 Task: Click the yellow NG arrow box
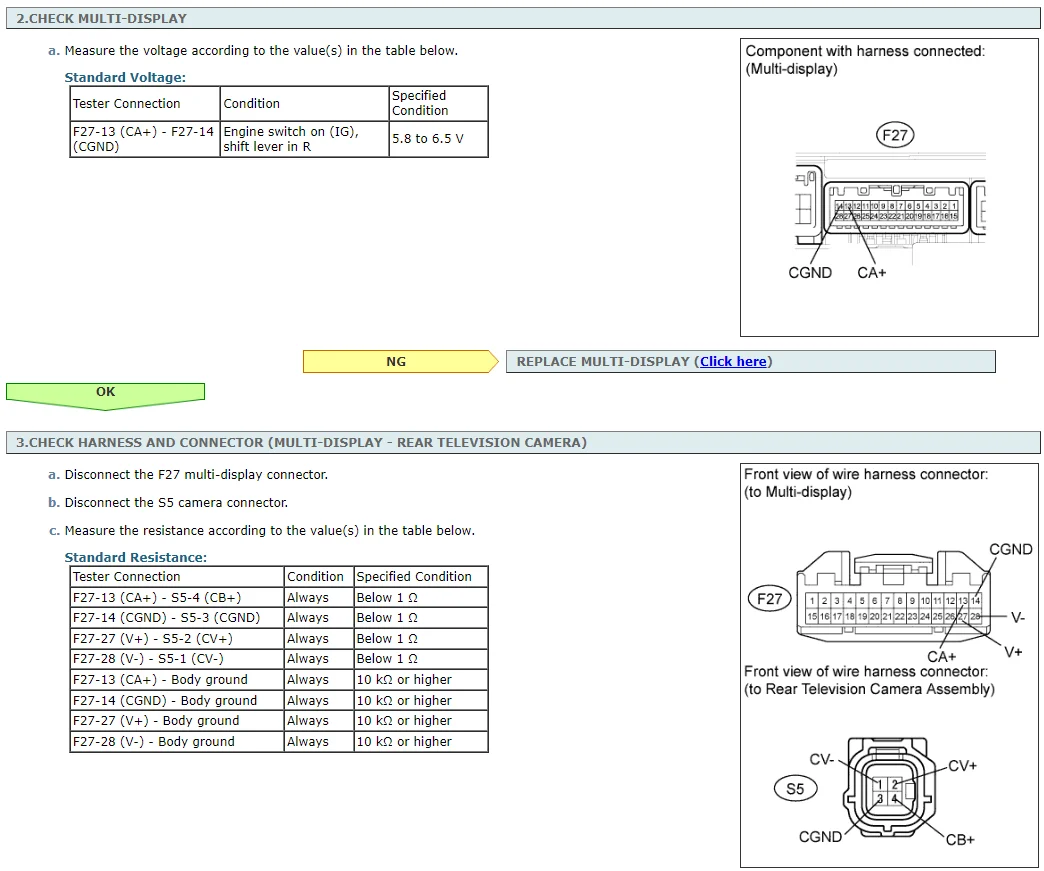pos(396,362)
